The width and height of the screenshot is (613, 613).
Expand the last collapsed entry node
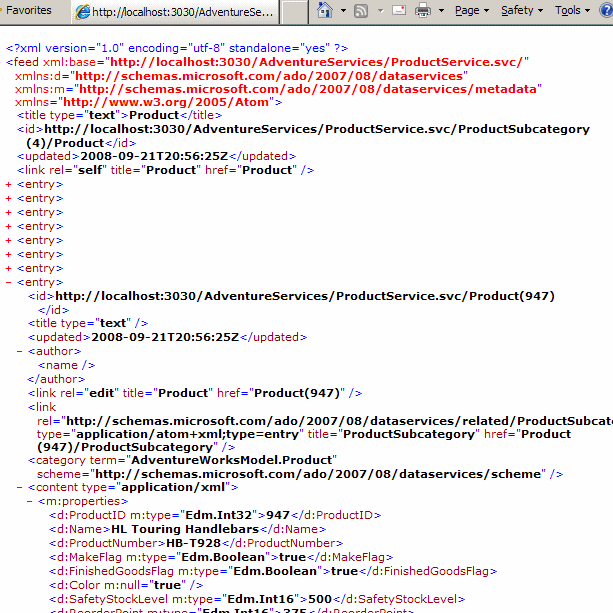(x=9, y=269)
